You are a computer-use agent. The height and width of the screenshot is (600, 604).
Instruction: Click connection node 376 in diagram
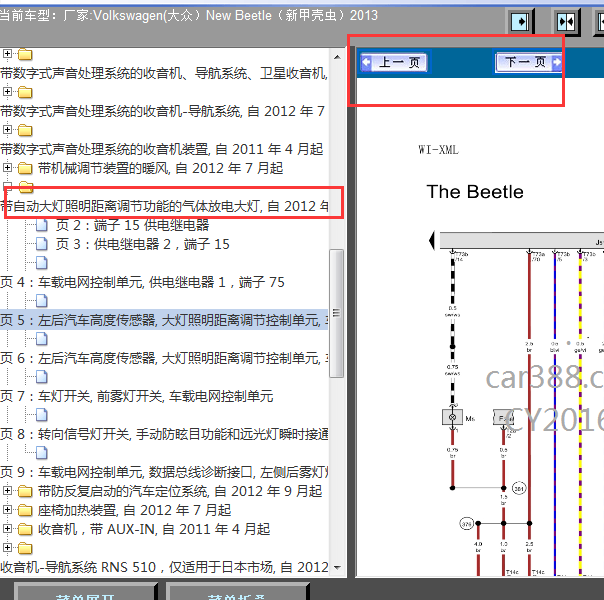[466, 523]
